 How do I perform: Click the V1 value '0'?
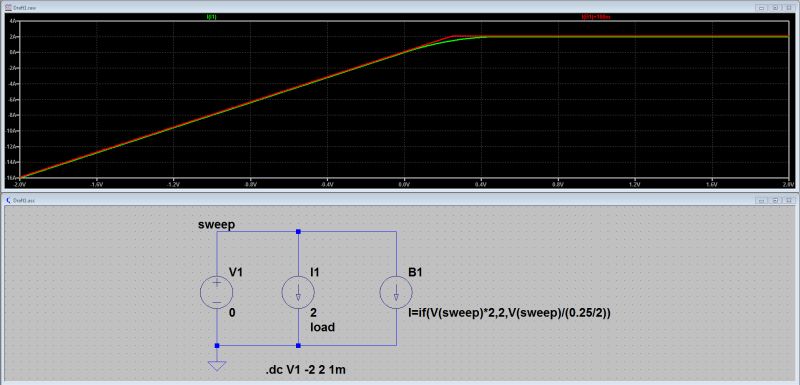tap(232, 314)
